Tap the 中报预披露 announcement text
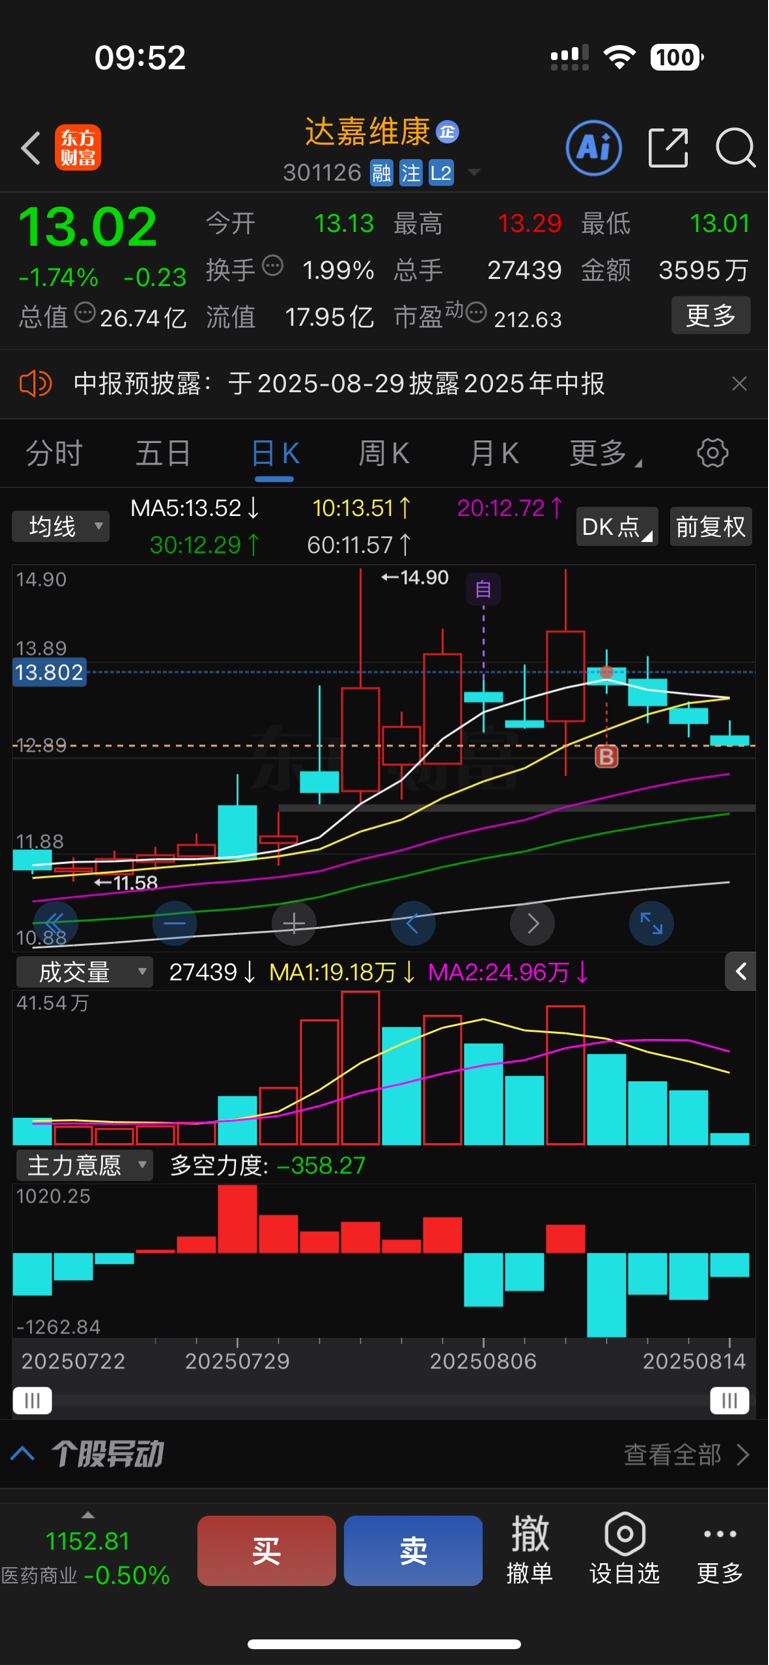The height and width of the screenshot is (1665, 769). tap(339, 384)
